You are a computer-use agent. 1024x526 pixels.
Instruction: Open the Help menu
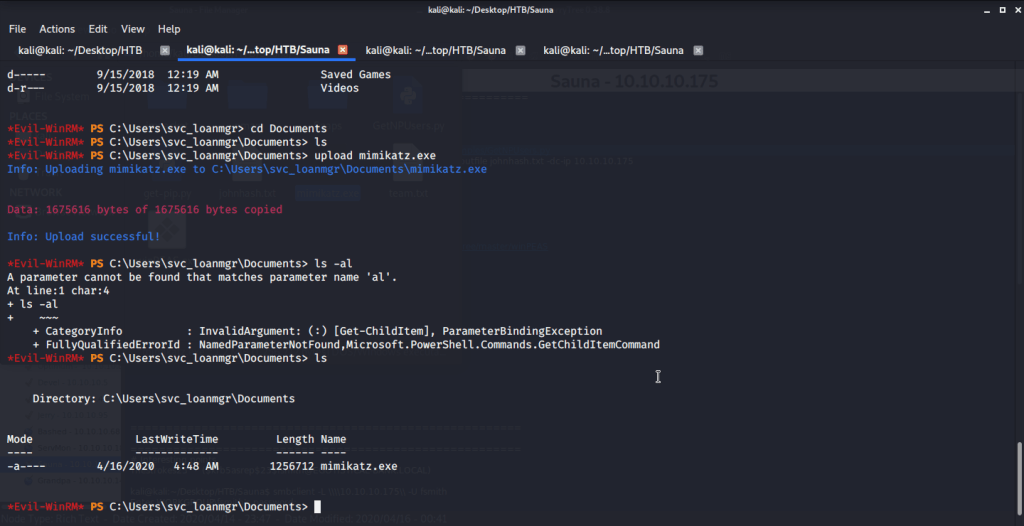click(169, 29)
